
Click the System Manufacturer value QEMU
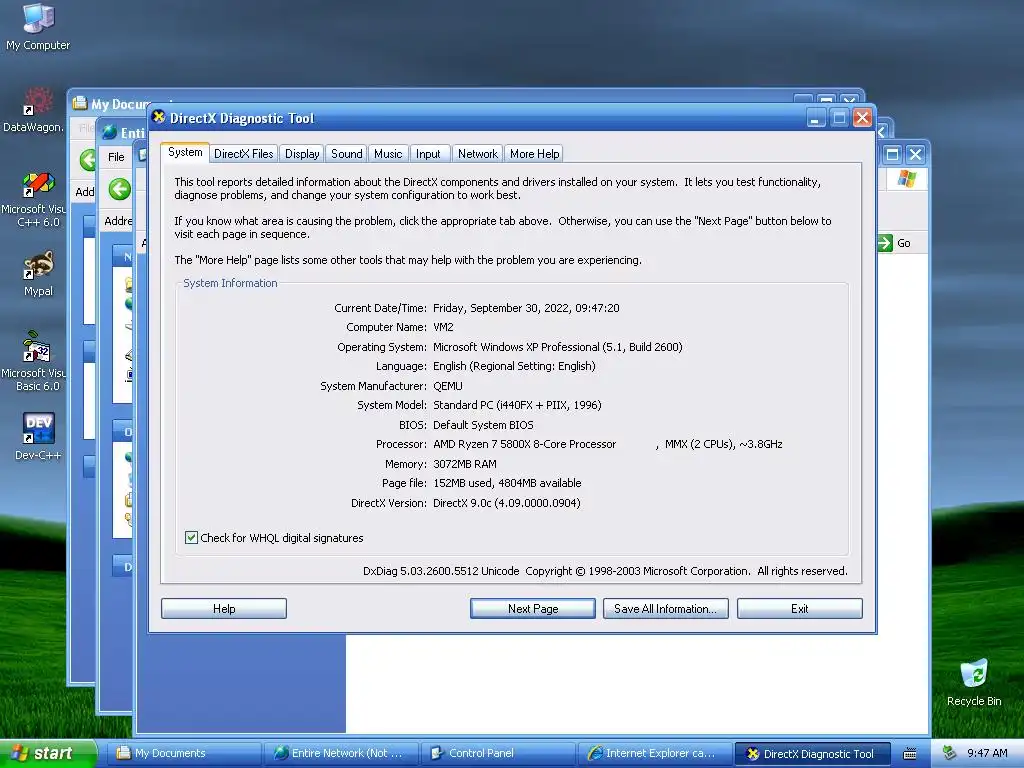[448, 386]
